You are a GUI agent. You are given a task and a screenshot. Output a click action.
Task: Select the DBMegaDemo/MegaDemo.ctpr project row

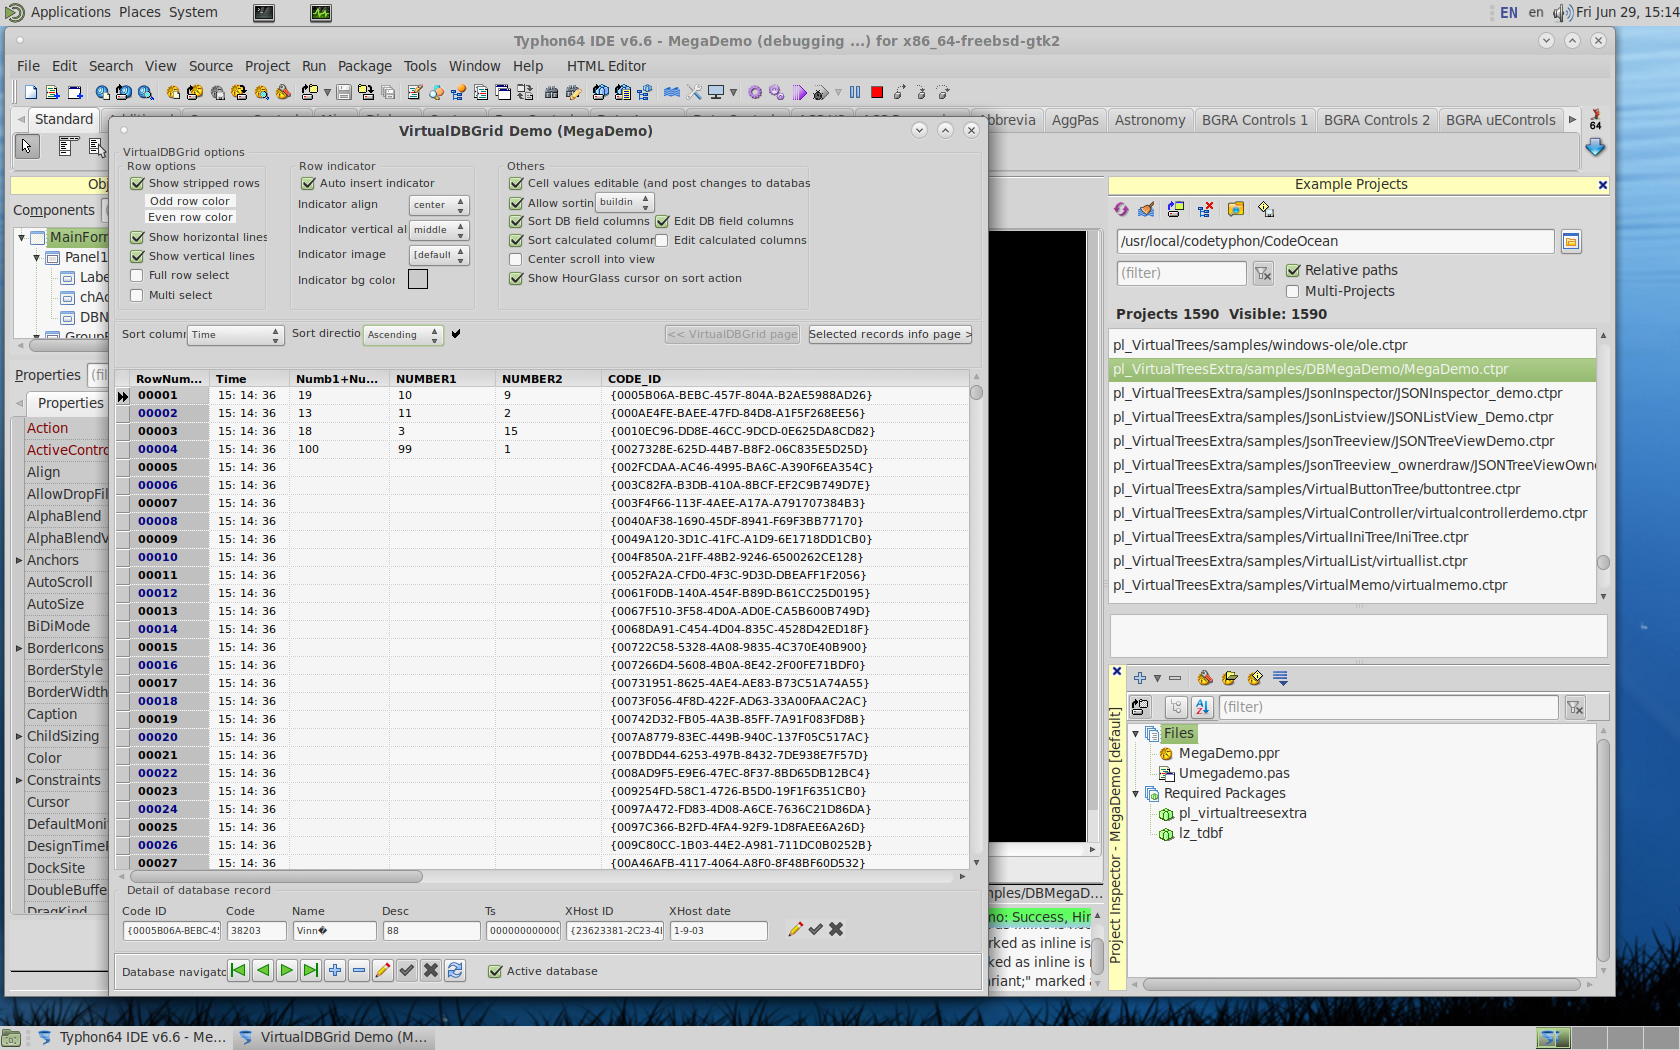(x=1352, y=369)
